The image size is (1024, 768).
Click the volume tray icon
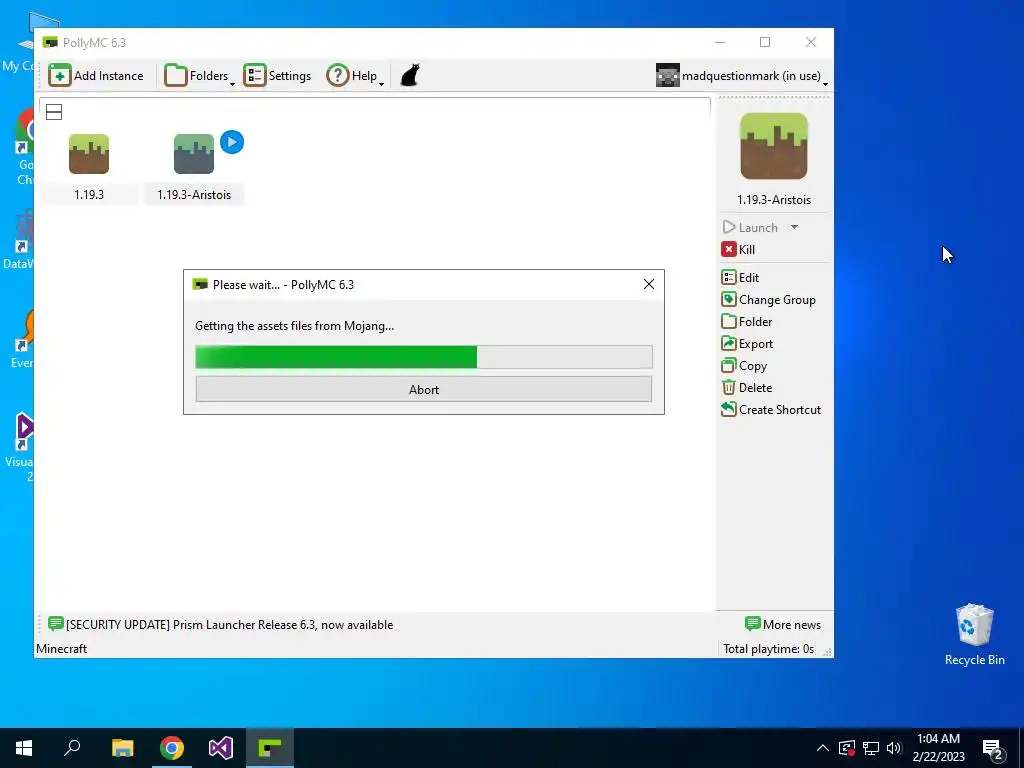click(x=894, y=748)
